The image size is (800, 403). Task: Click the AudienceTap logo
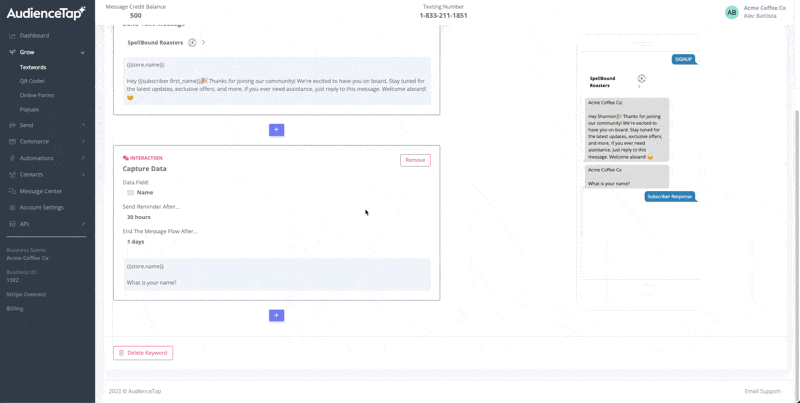(x=46, y=13)
